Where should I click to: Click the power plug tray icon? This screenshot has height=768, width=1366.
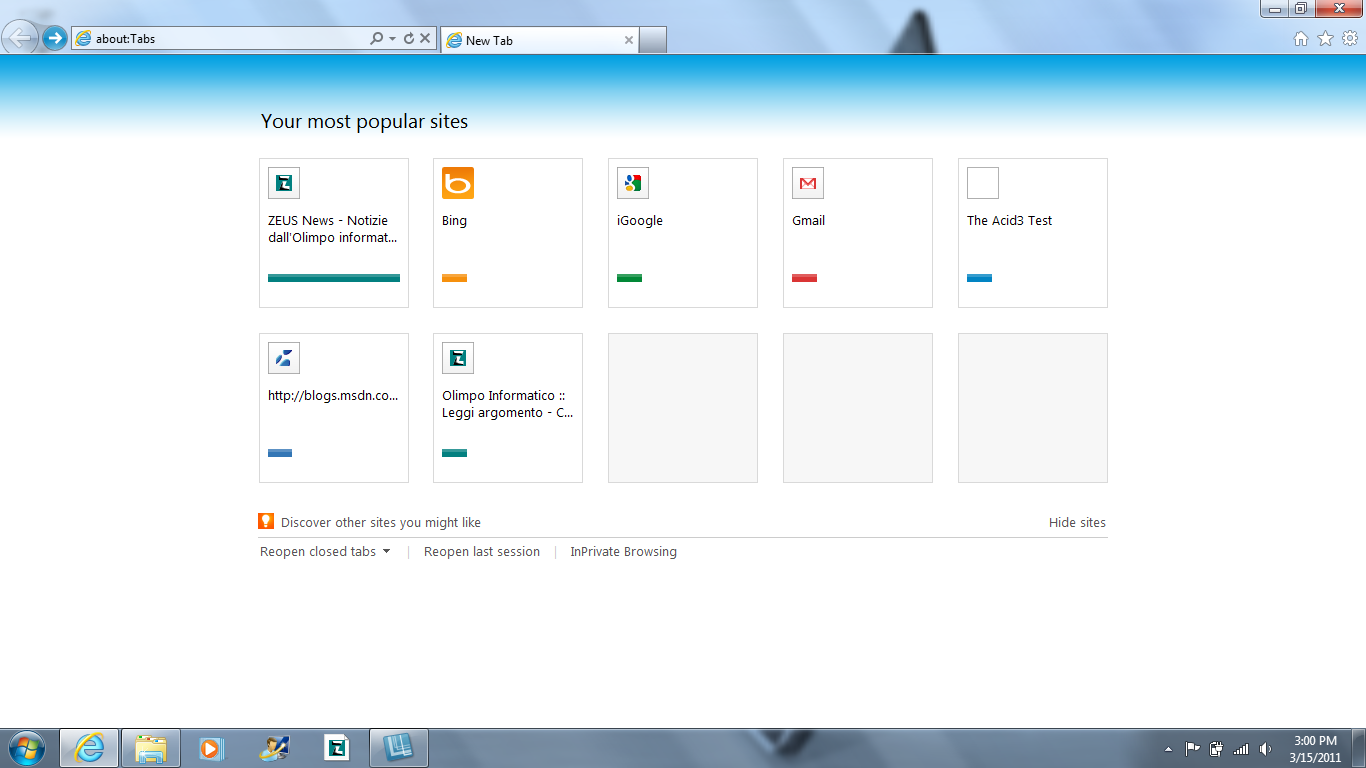click(1217, 749)
